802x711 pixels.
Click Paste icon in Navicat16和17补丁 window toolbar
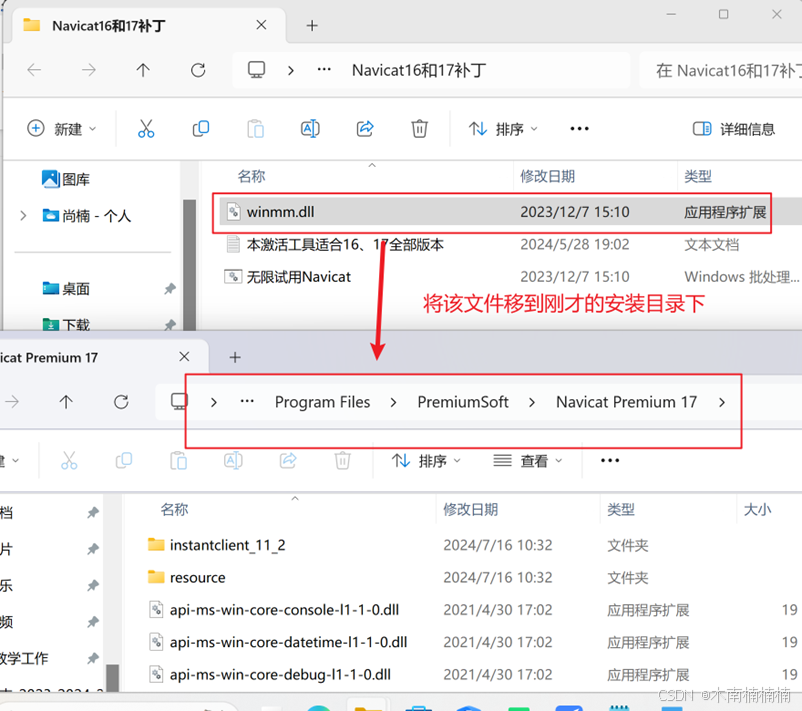click(x=255, y=128)
